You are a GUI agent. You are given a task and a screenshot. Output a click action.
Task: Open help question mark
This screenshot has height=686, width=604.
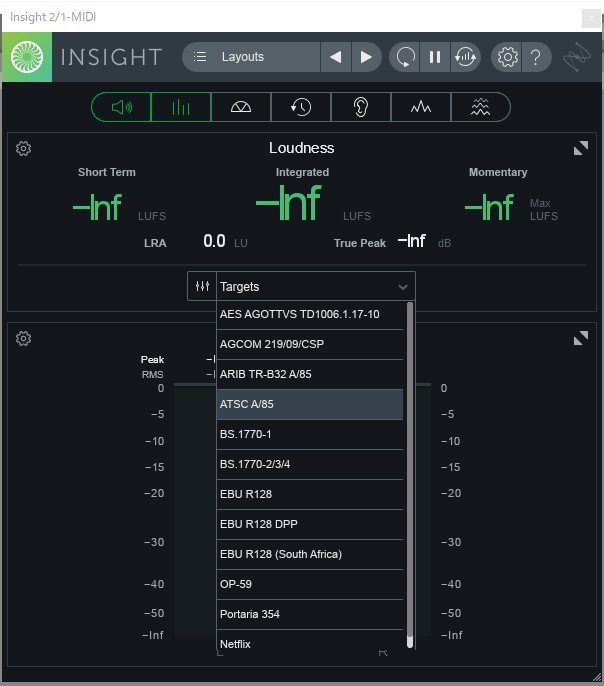pos(536,57)
